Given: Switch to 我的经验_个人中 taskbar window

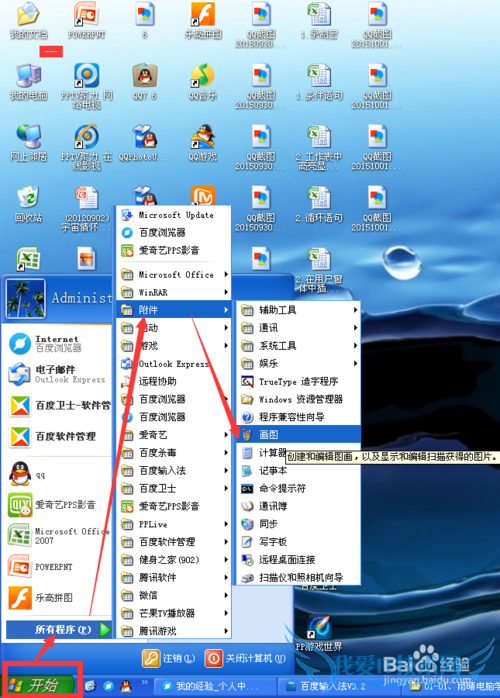Looking at the screenshot, I should click(x=214, y=686).
